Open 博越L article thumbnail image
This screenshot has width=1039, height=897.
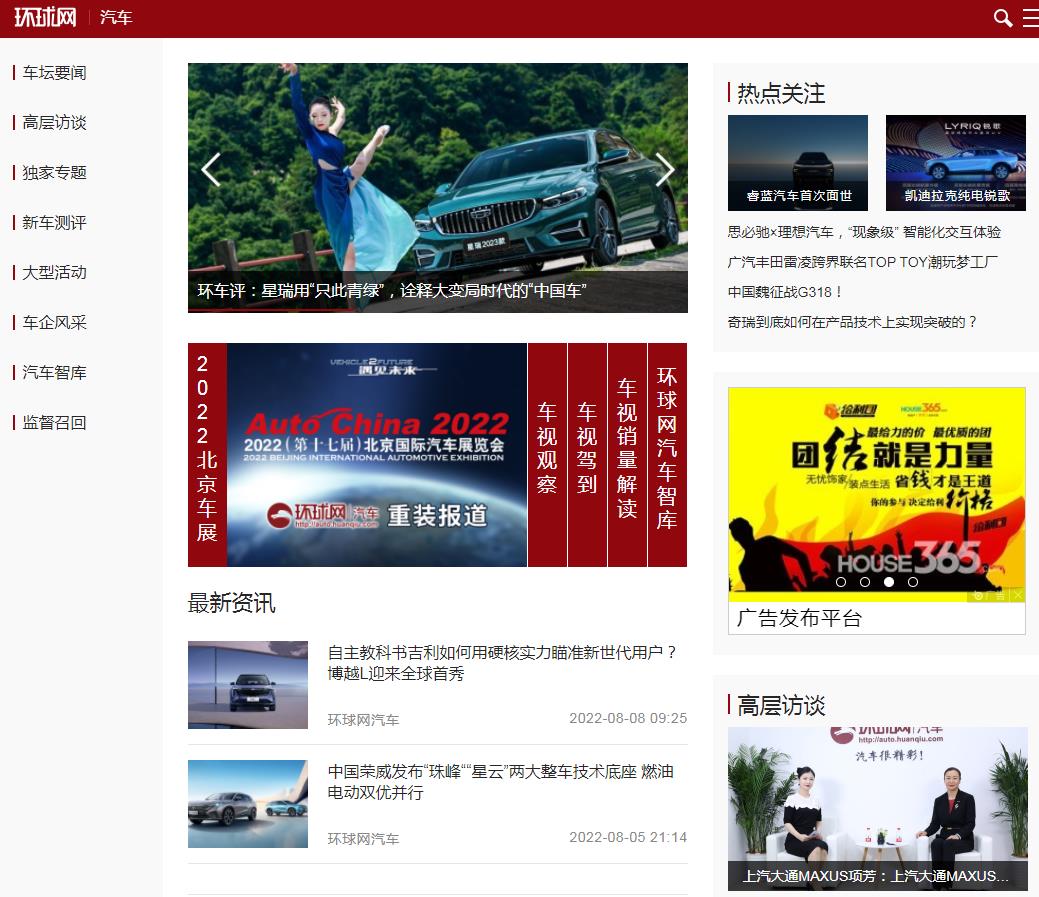point(248,685)
